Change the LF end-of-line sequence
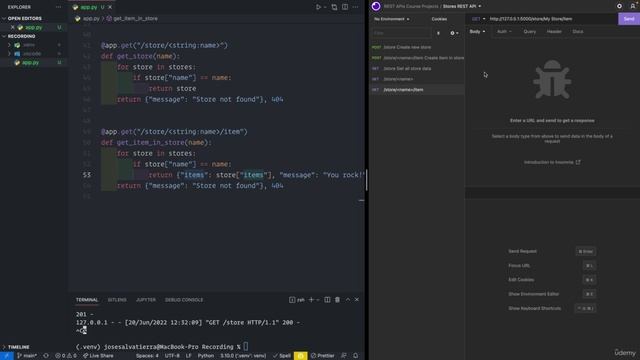 click(x=189, y=356)
